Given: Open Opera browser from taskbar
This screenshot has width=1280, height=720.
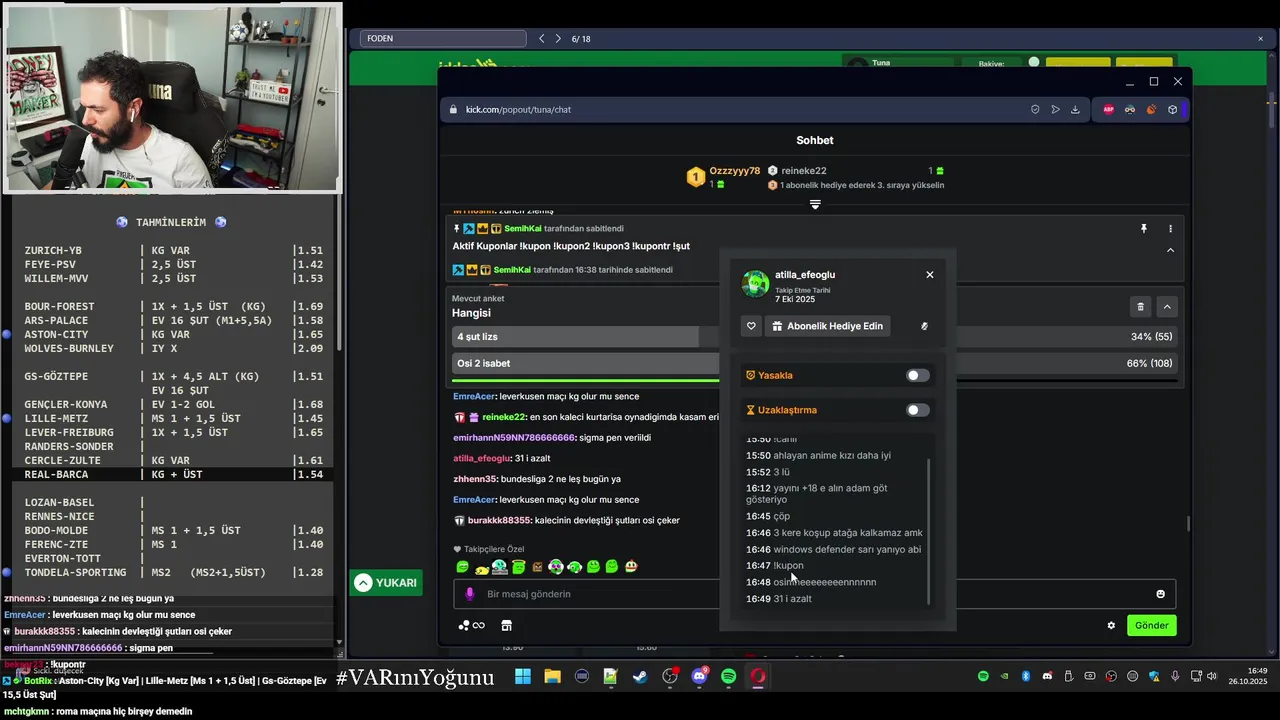Looking at the screenshot, I should click(x=758, y=677).
